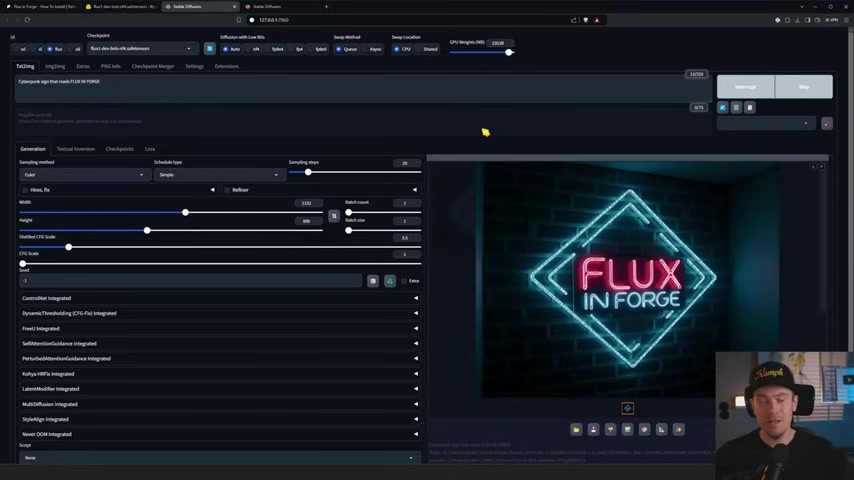Open the browser hamburger menu
Screen dimensions: 854x480
click(846, 20)
